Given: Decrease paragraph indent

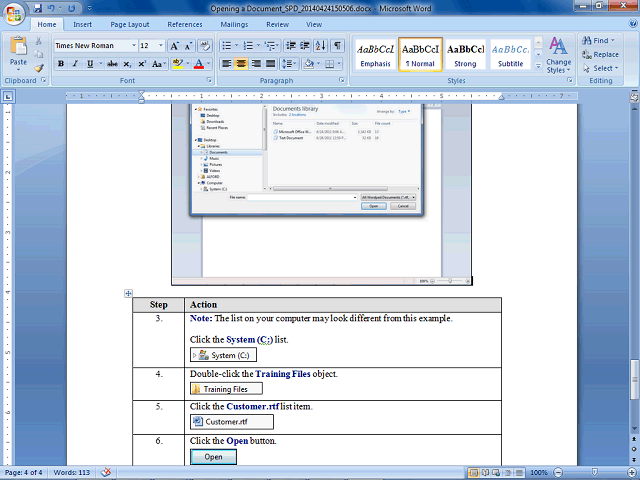Looking at the screenshot, I should pyautogui.click(x=291, y=46).
